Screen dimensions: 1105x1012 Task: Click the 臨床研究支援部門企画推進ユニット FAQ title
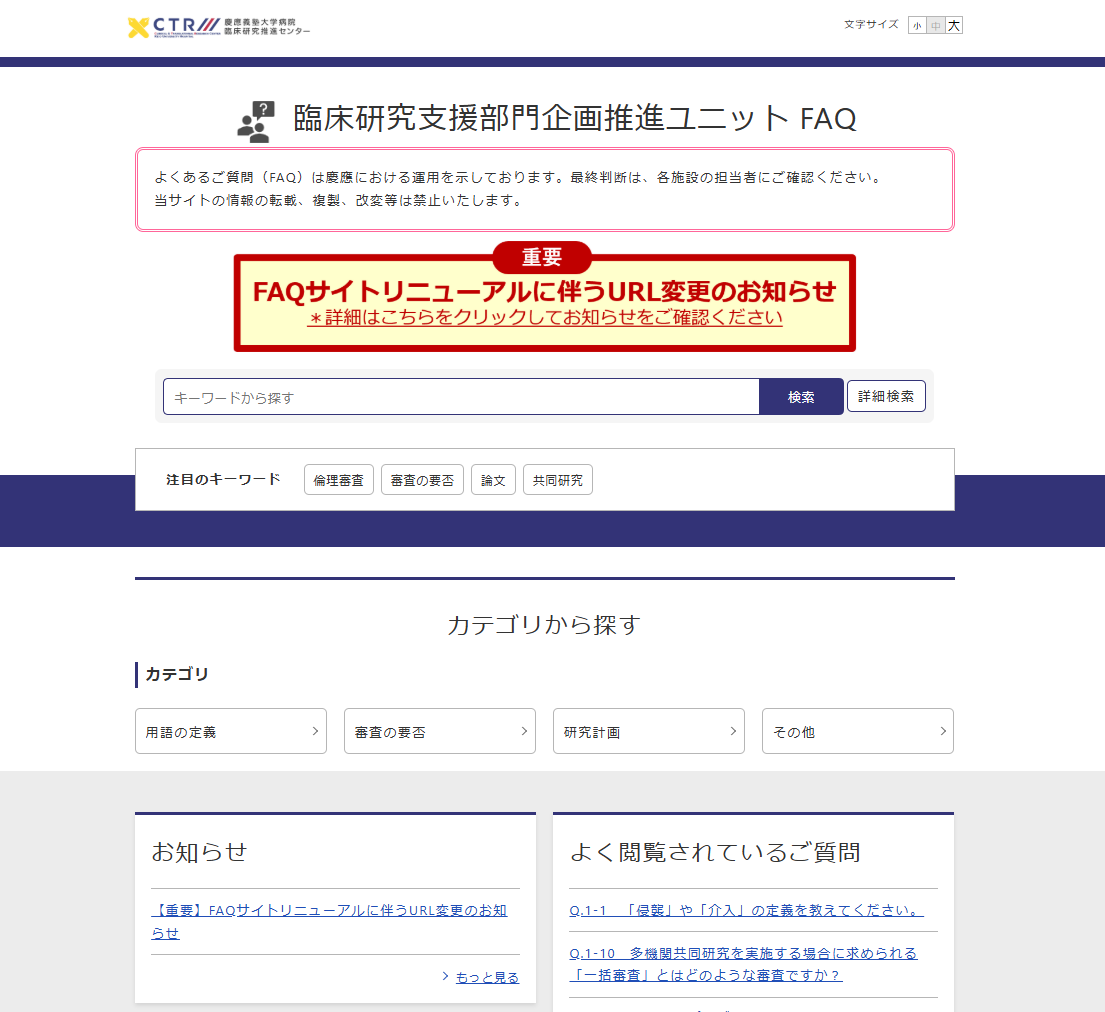tap(574, 118)
